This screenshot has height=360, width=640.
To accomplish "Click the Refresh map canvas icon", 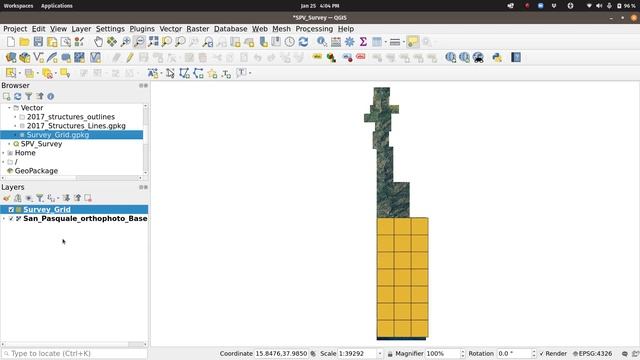I will 303,42.
